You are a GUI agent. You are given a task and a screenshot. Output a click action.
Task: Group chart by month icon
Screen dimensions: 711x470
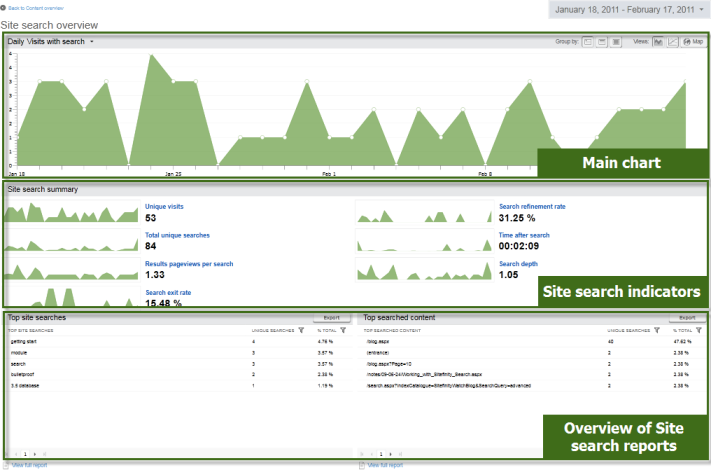[615, 42]
